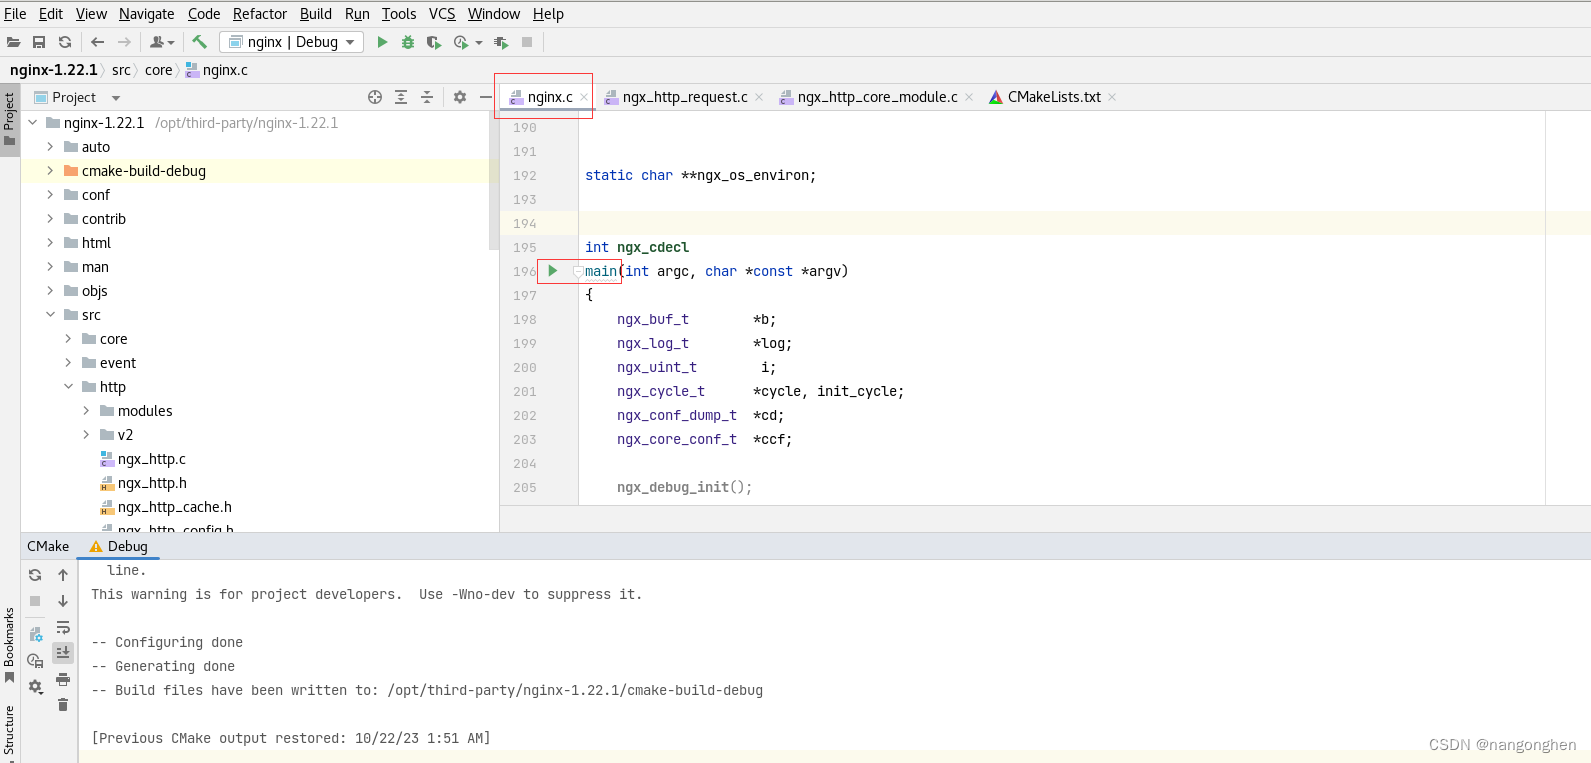Open the CMake panel gear dropdown
Image resolution: width=1591 pixels, height=763 pixels.
(36, 687)
